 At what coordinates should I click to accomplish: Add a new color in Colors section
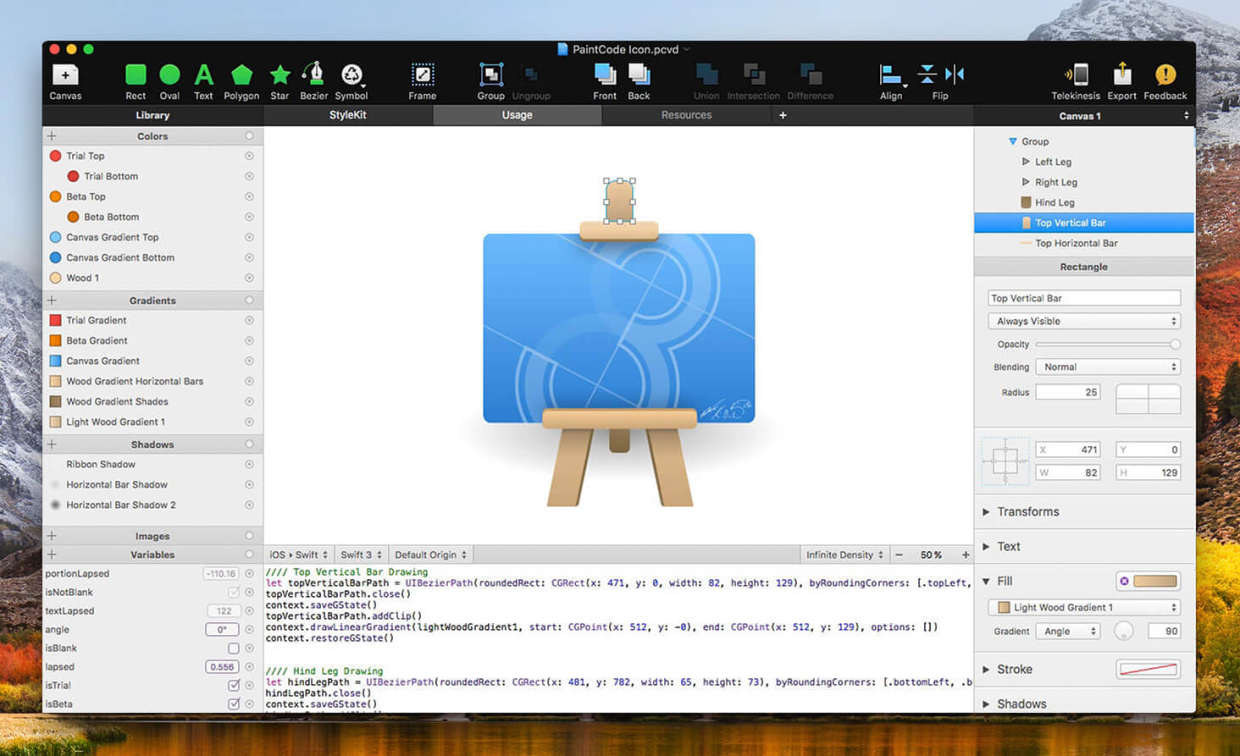click(x=52, y=136)
